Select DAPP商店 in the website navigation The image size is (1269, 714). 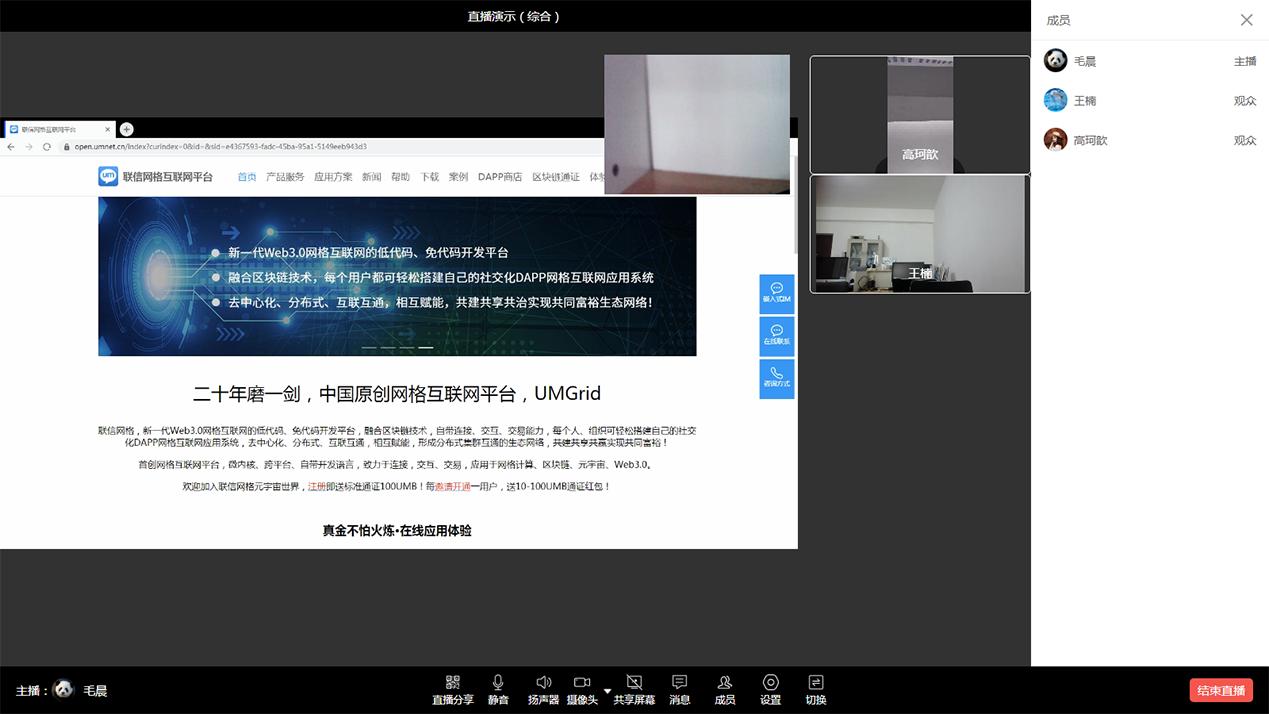coord(499,177)
